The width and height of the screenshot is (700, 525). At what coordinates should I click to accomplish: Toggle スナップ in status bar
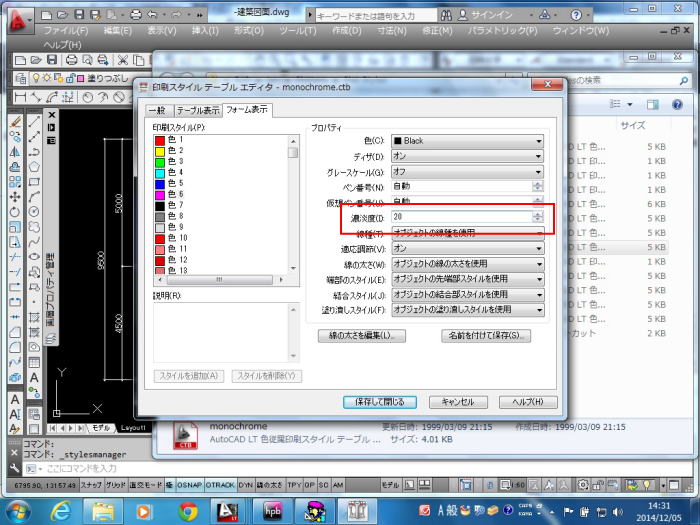92,485
